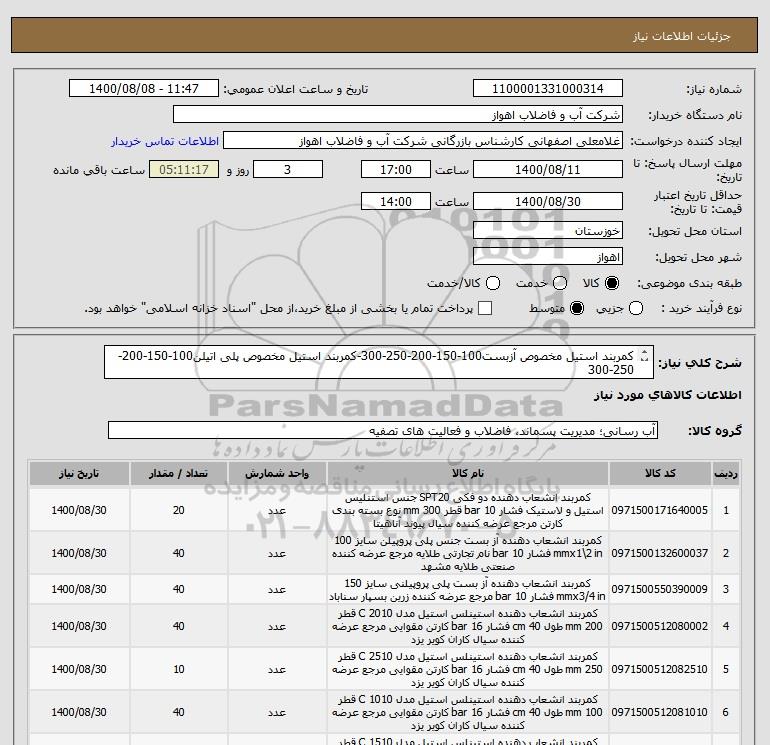Click the buyer name field شرکت آب و فاضلاب اهواز
Image resolution: width=770 pixels, height=745 pixels.
point(398,114)
